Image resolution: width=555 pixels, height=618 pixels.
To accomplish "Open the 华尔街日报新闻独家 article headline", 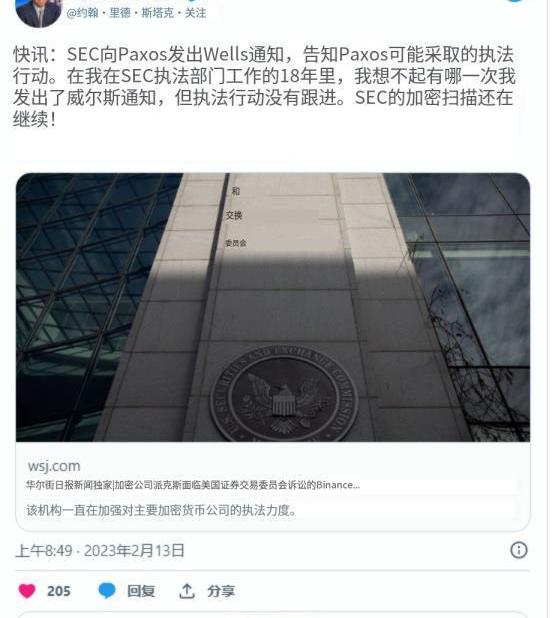I will (x=193, y=485).
